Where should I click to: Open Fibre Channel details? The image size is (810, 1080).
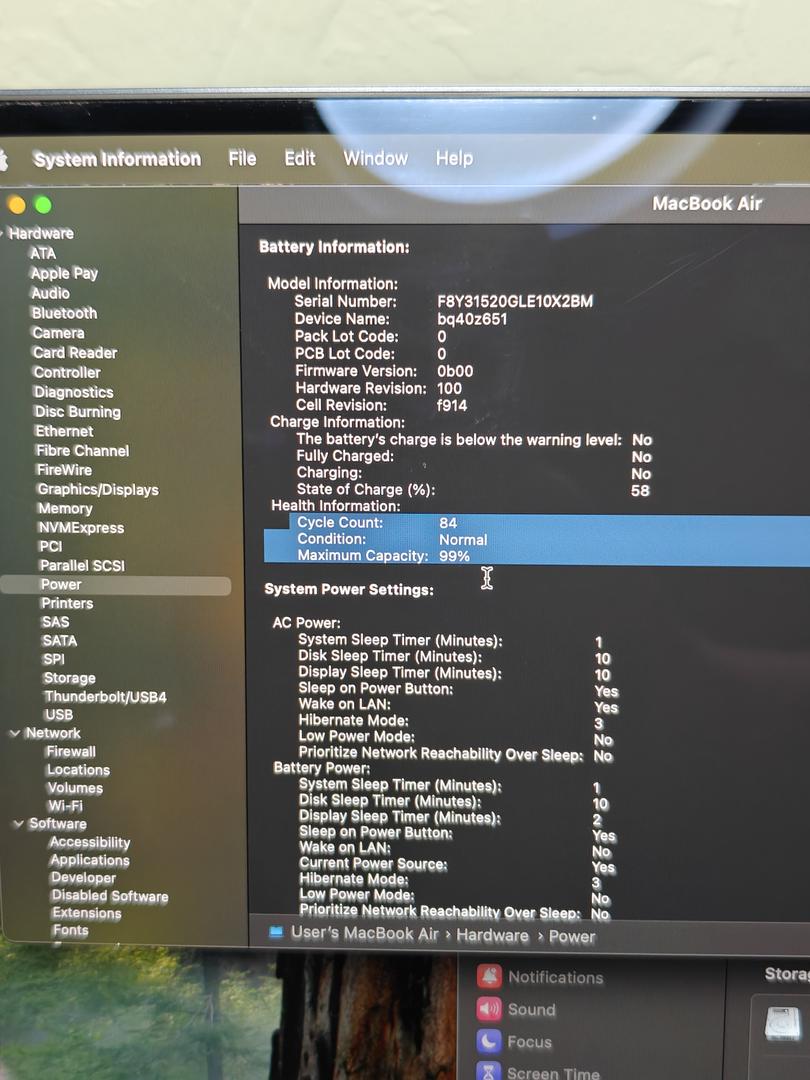pyautogui.click(x=83, y=451)
